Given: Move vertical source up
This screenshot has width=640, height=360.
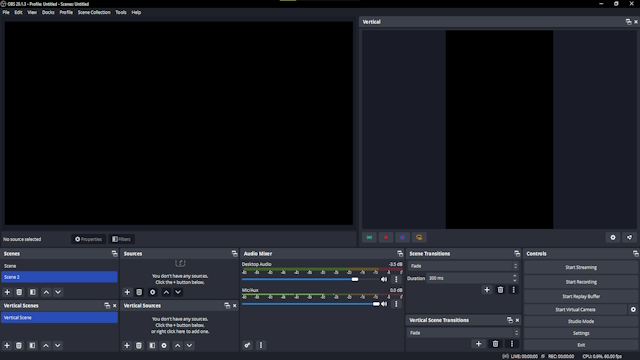Looking at the screenshot, I should (x=178, y=346).
